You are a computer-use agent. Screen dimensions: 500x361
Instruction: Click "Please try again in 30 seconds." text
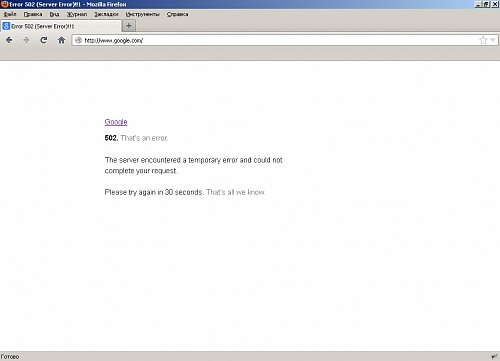154,192
